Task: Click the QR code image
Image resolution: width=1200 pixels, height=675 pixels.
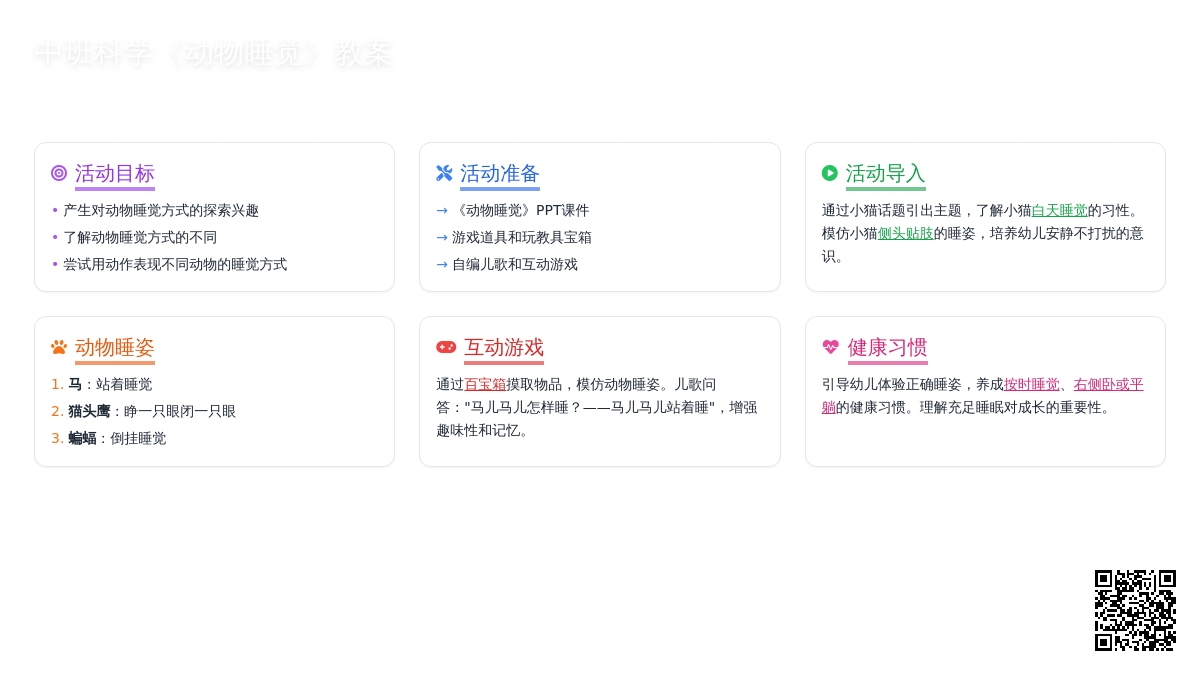Action: coord(1135,610)
